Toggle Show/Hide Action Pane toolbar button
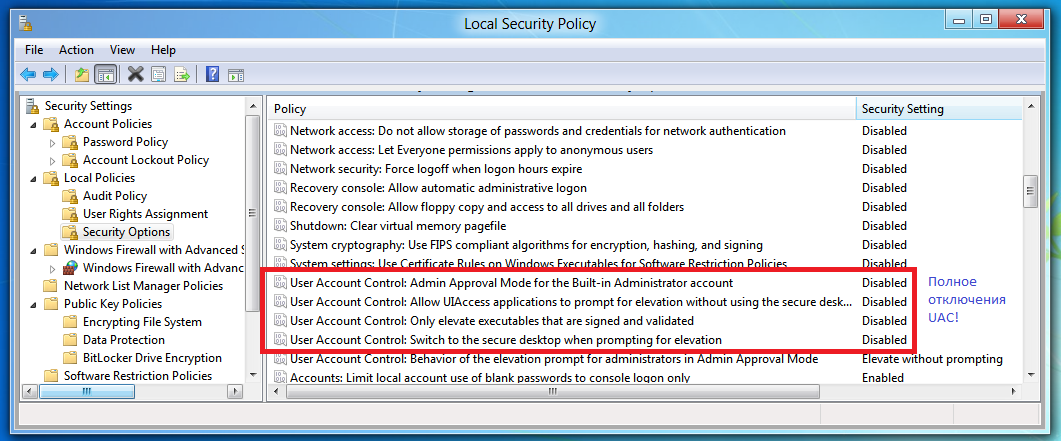1061x441 pixels. (x=236, y=74)
